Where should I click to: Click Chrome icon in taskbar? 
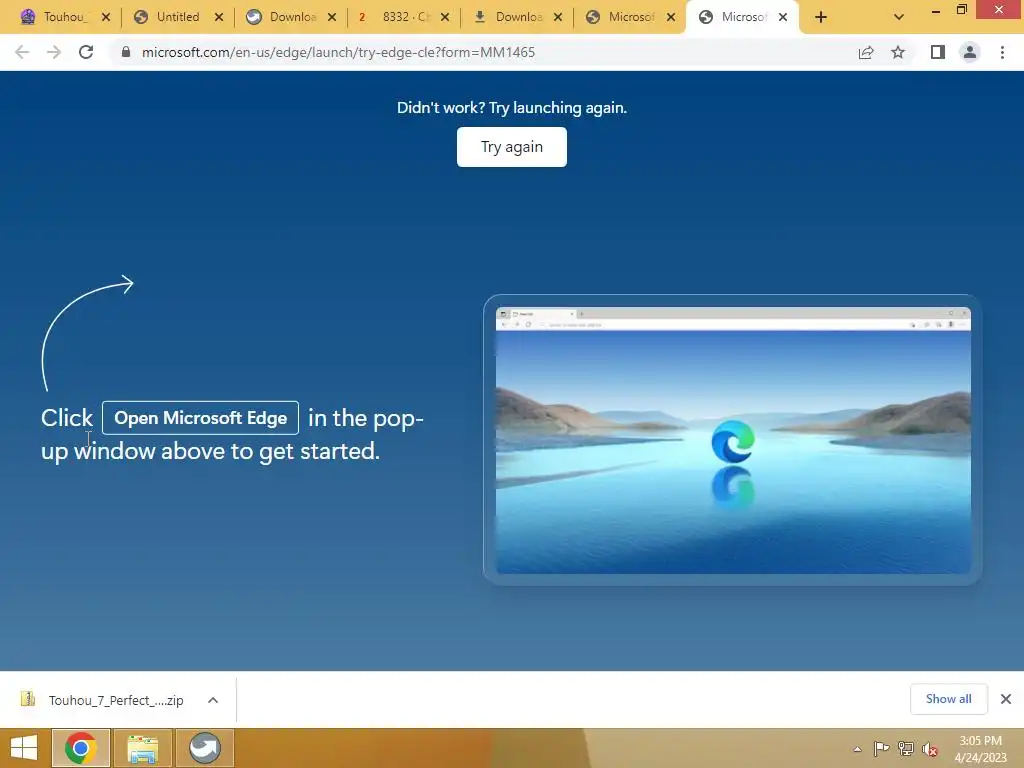[81, 748]
